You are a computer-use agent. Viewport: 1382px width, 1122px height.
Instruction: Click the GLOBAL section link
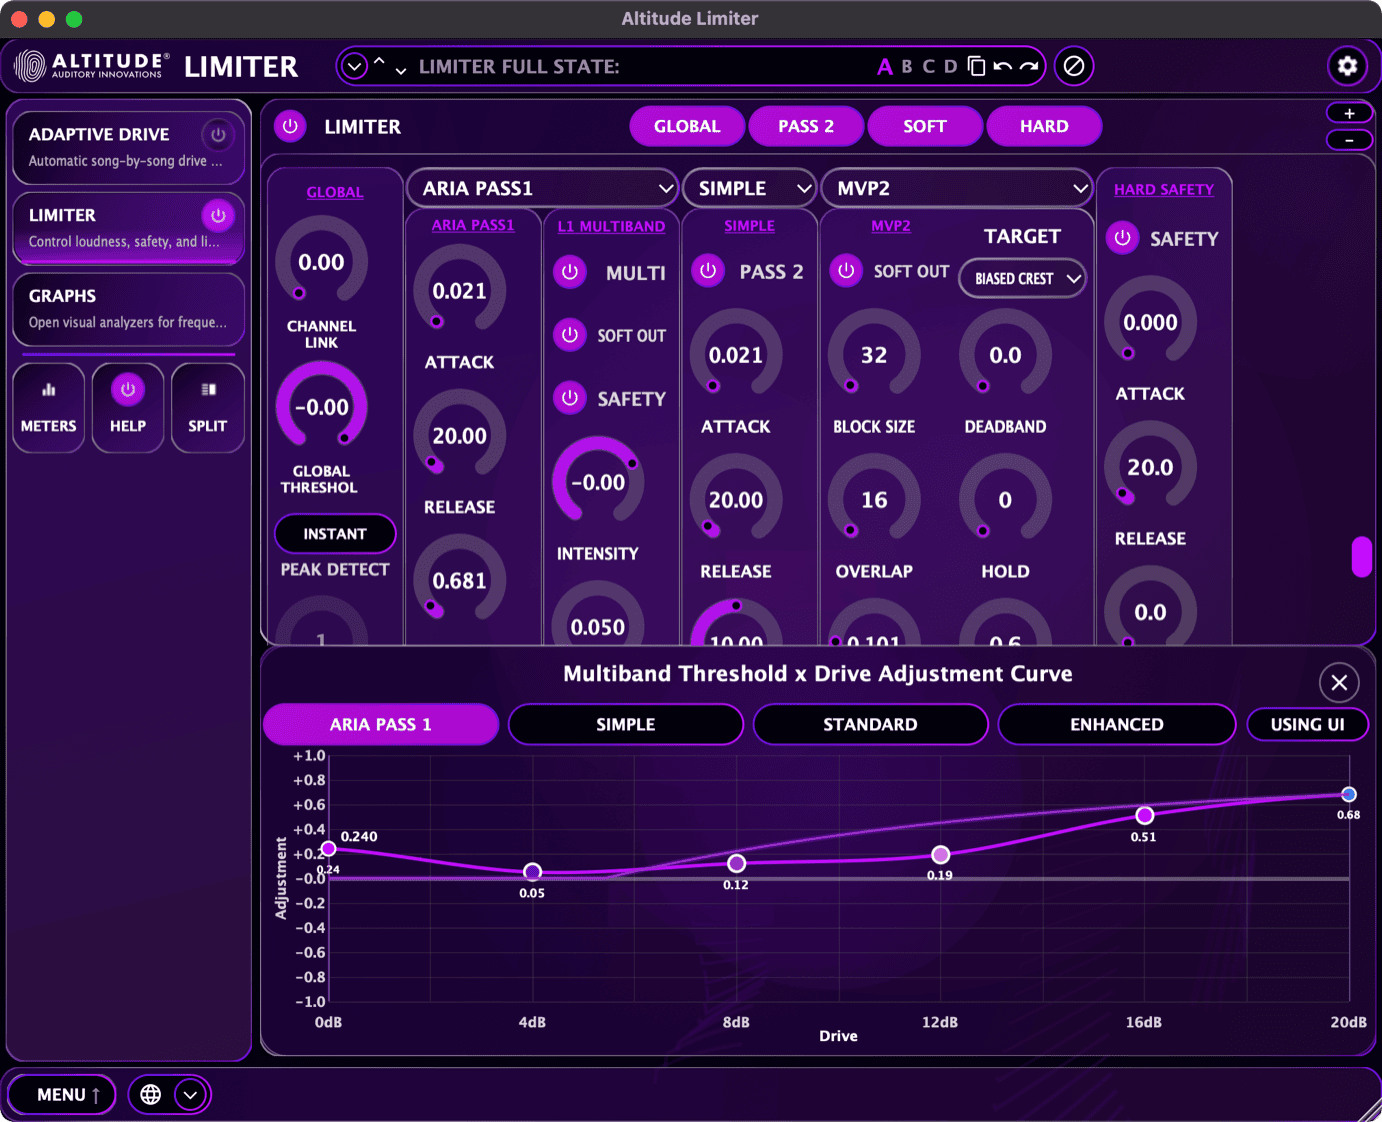pos(335,192)
